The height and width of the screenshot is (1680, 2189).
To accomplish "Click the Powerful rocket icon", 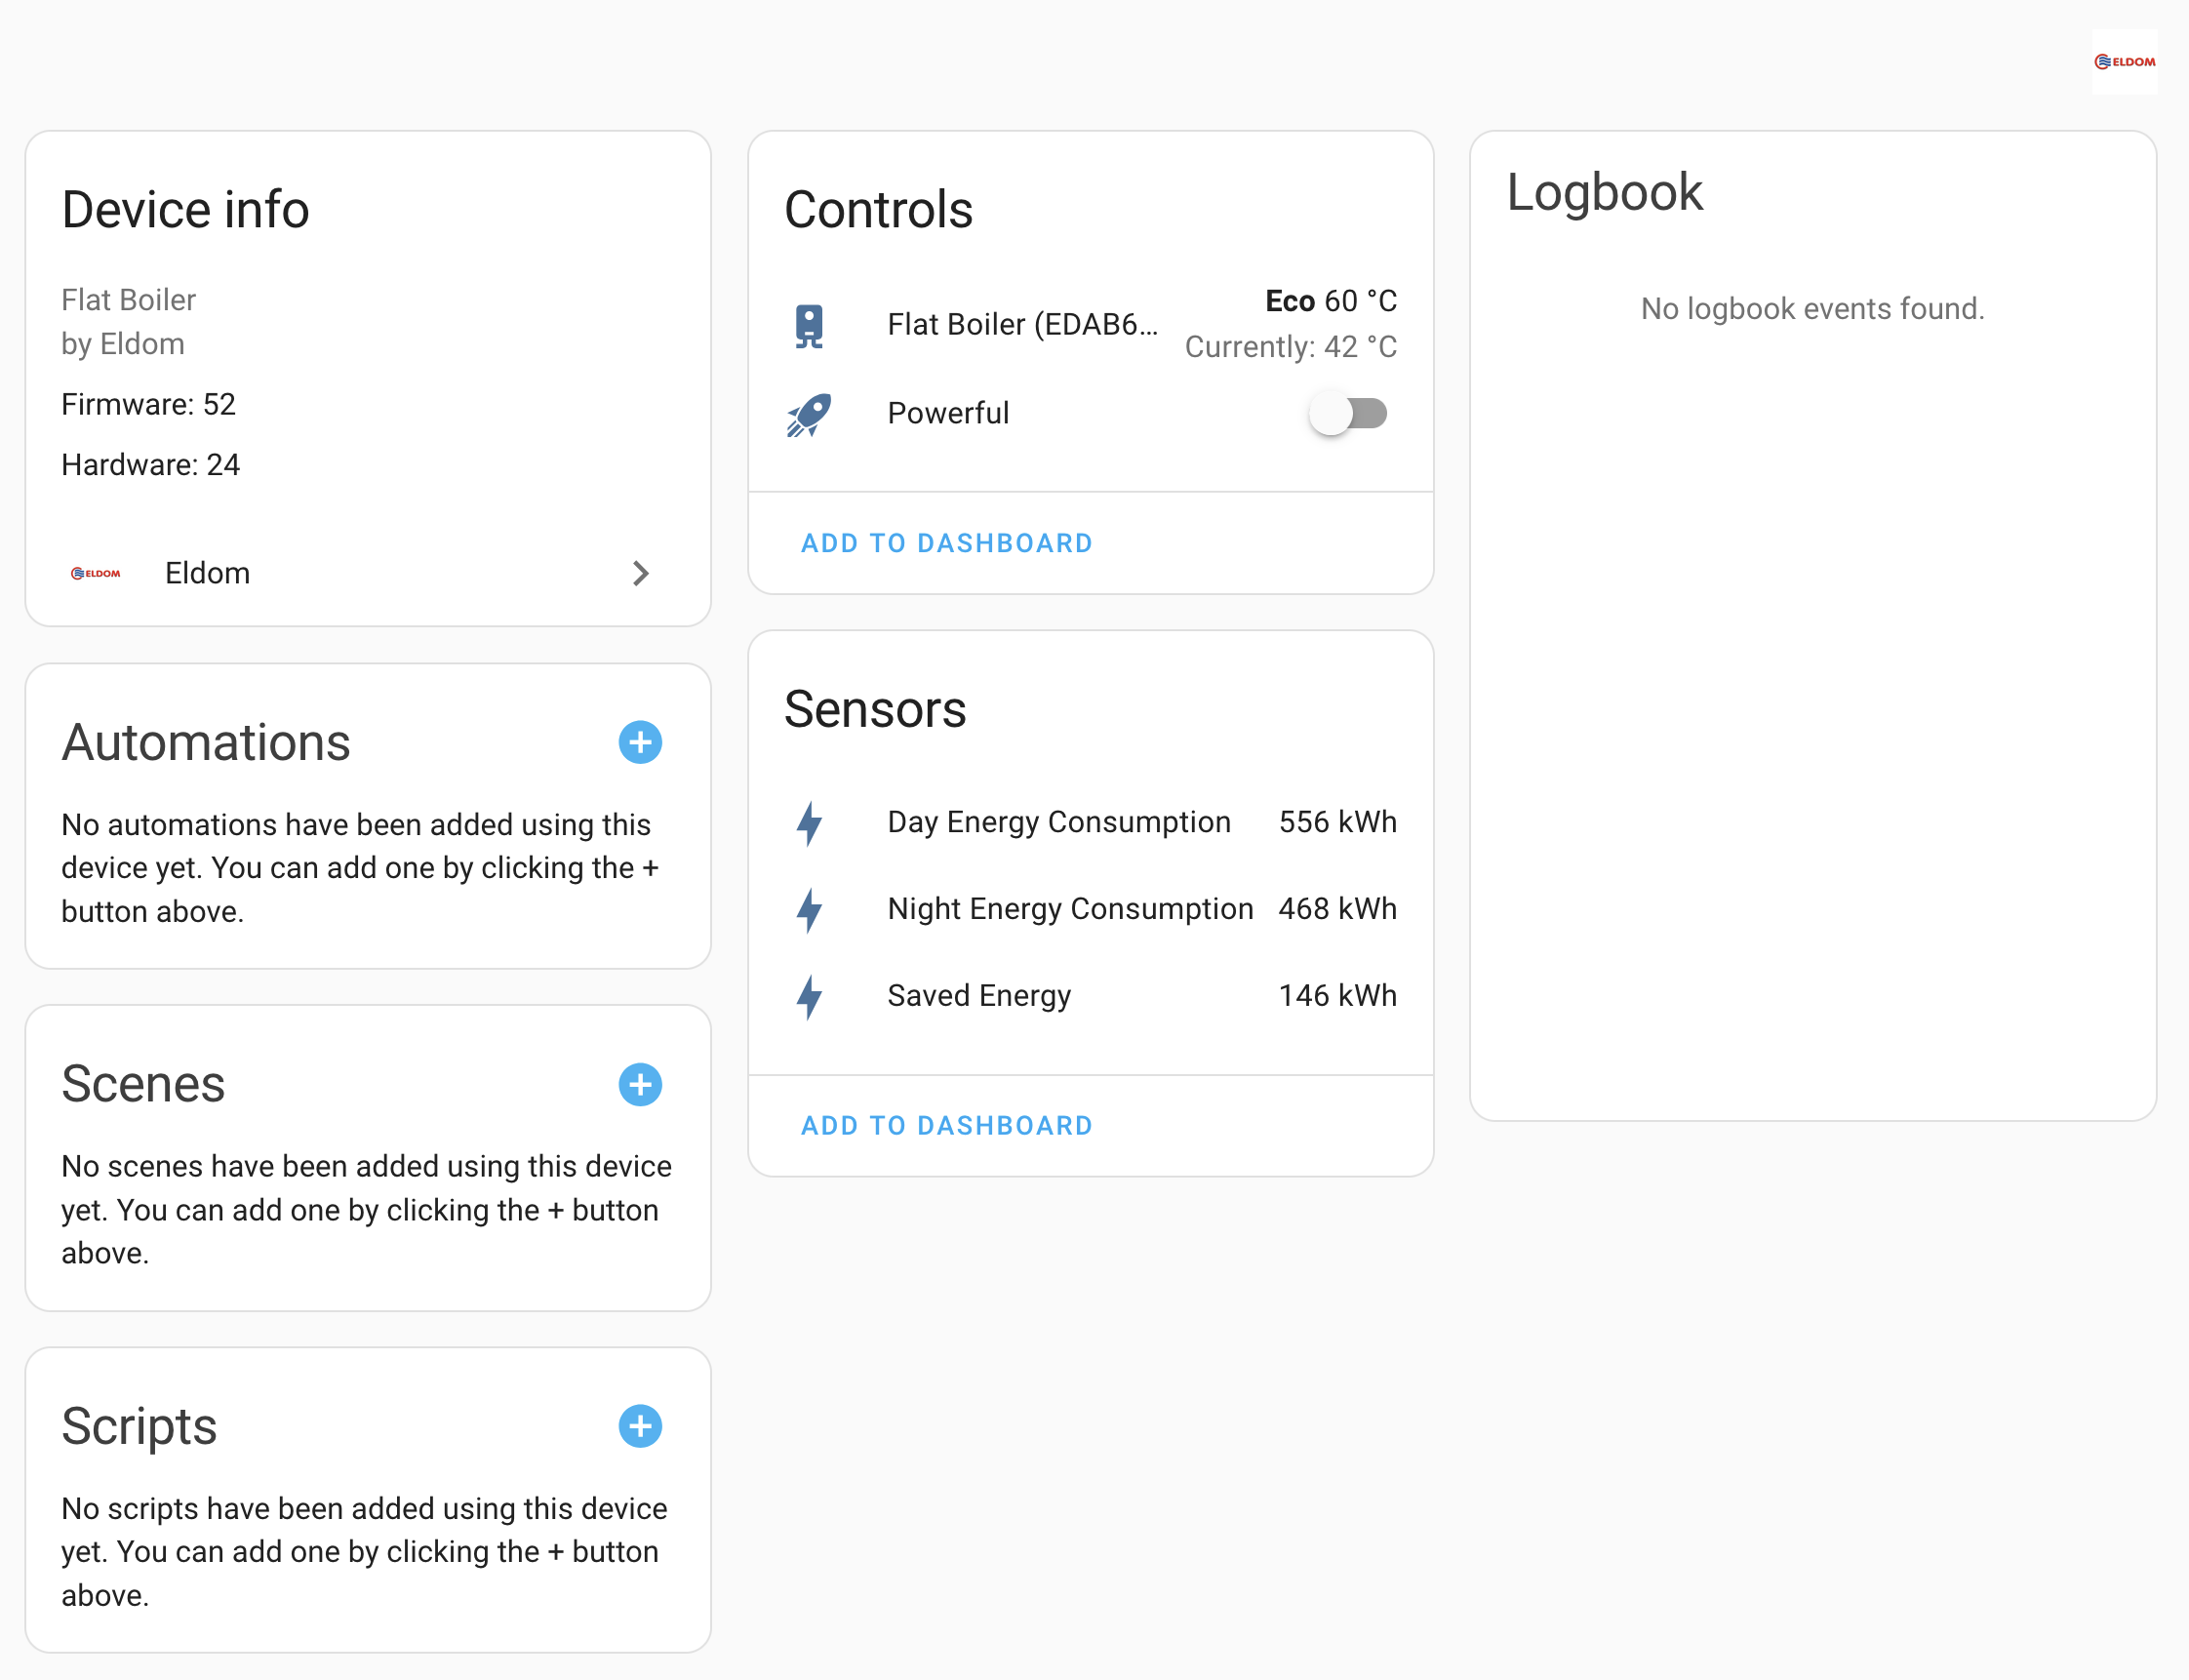I will pyautogui.click(x=808, y=414).
